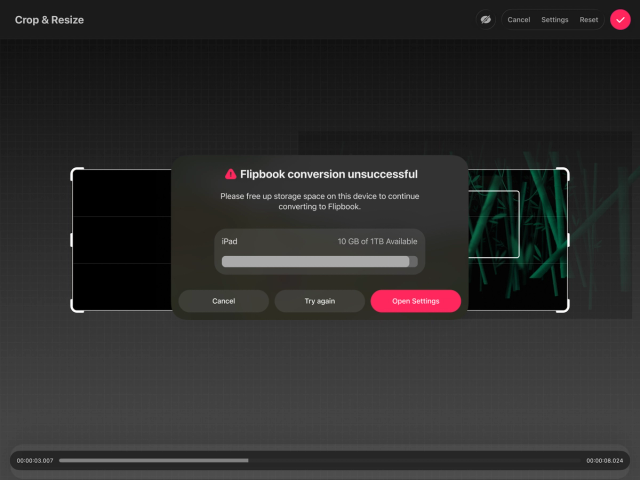Screen dimensions: 640x480
Task: Click the left edge crop handle
Action: click(x=72, y=240)
